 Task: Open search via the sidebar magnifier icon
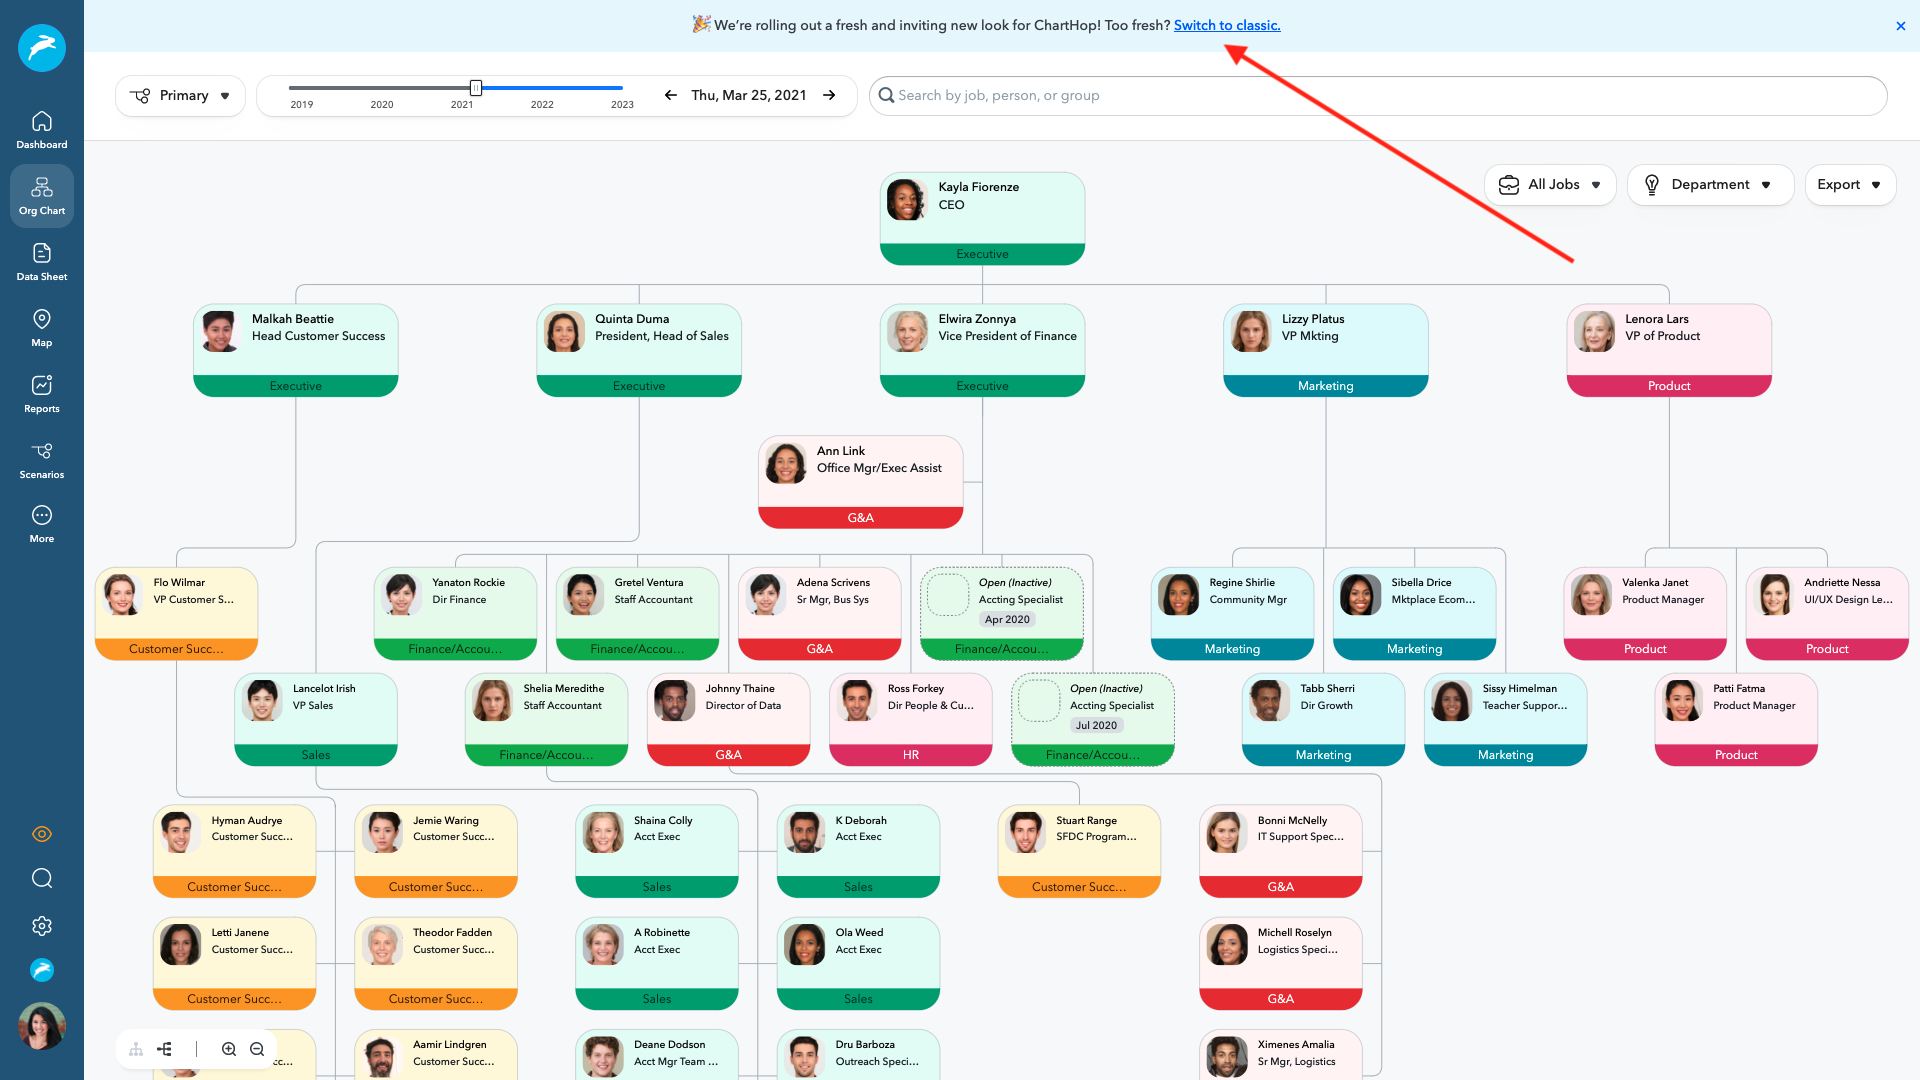41,878
